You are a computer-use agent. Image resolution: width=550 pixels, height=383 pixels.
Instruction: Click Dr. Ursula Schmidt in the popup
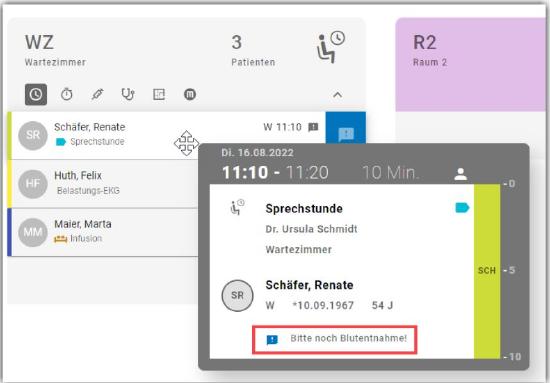tap(311, 229)
